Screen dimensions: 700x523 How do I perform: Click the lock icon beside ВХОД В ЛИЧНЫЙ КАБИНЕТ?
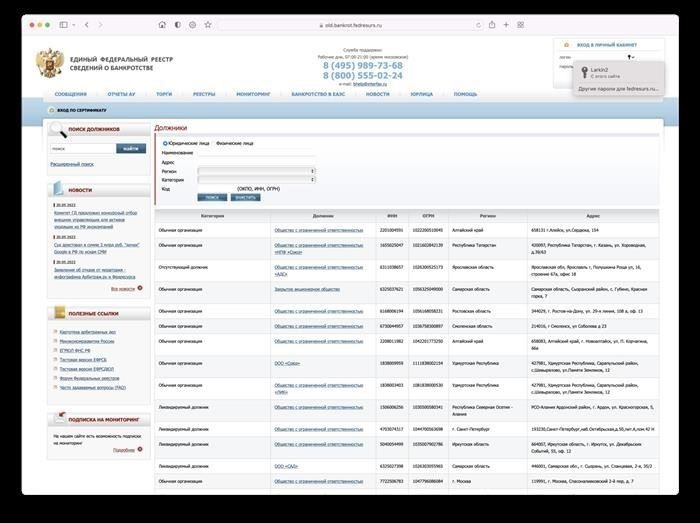pyautogui.click(x=567, y=45)
